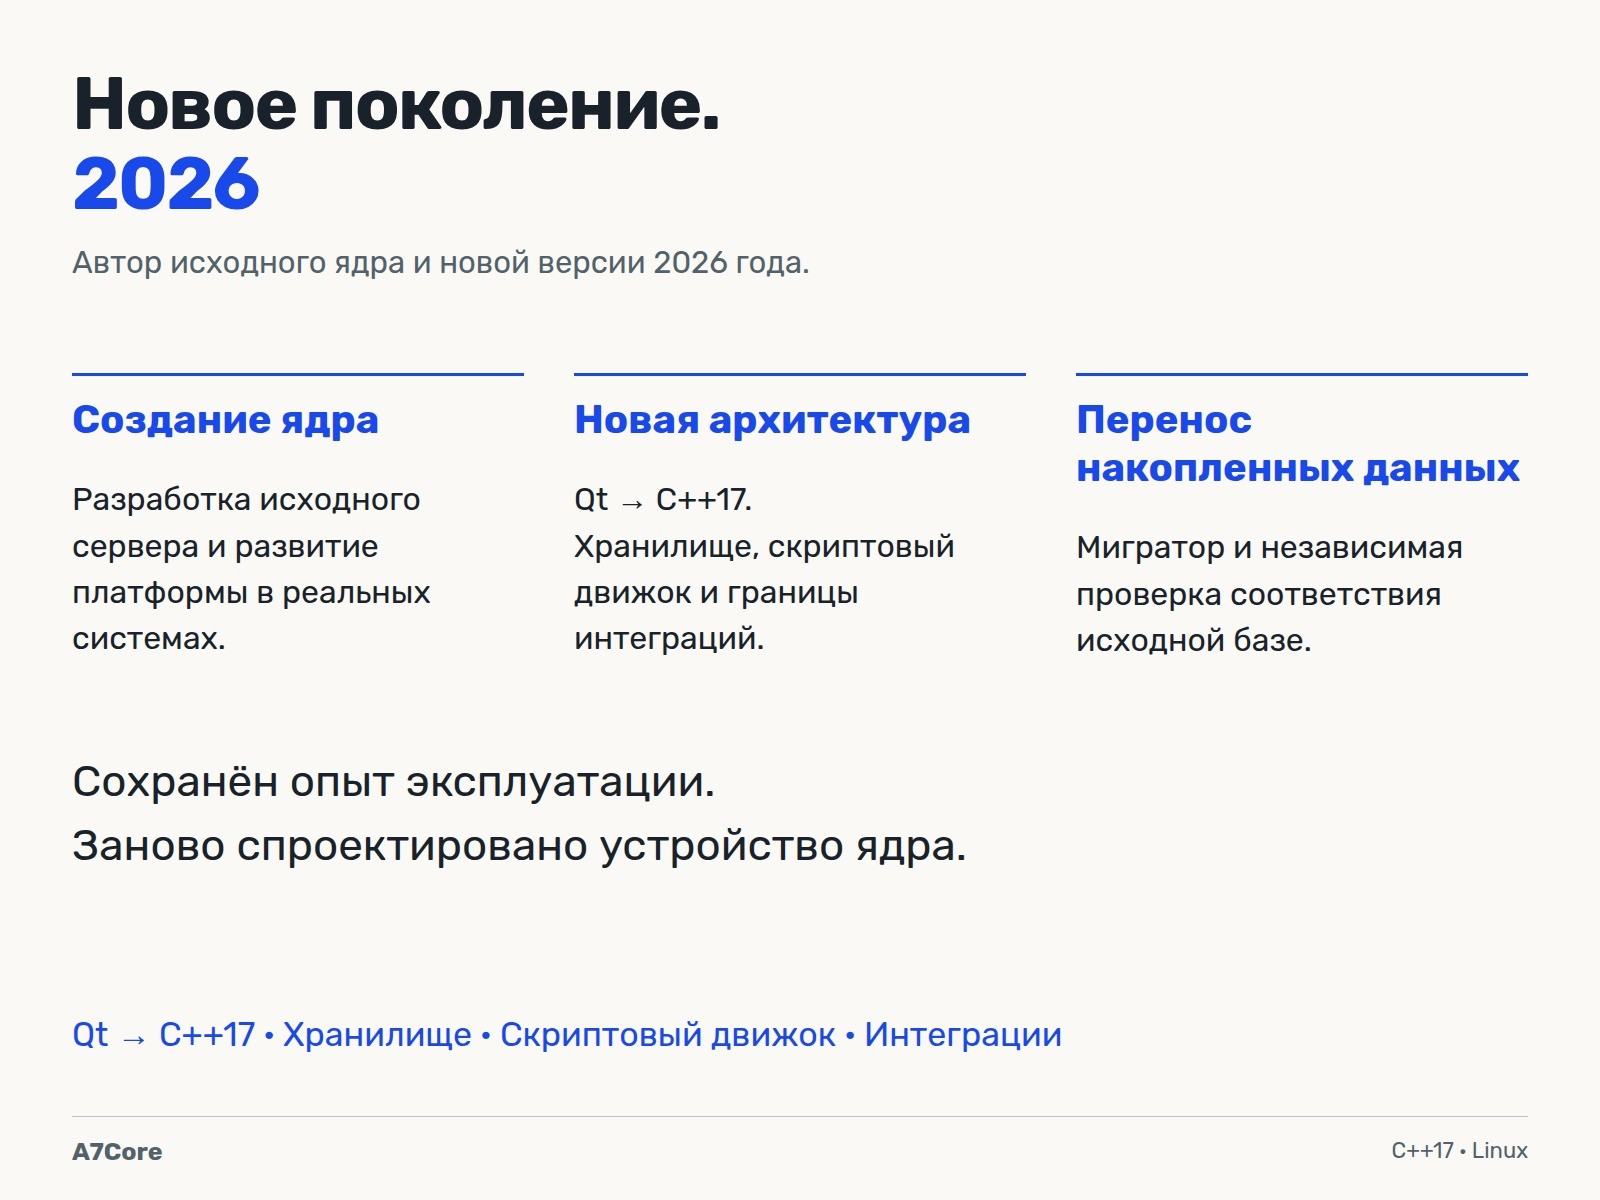Click 'Интеграции' in the blue tag line

pos(963,1035)
